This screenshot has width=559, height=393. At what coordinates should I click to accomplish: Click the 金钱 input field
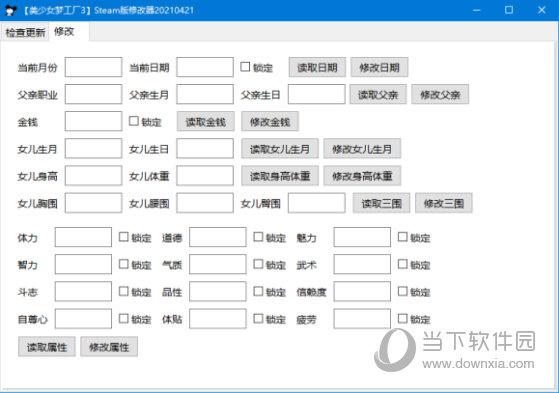pyautogui.click(x=93, y=121)
